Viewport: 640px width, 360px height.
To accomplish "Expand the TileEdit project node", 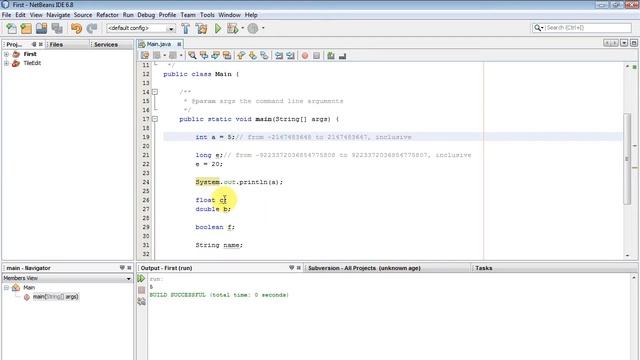I will [x=7, y=63].
